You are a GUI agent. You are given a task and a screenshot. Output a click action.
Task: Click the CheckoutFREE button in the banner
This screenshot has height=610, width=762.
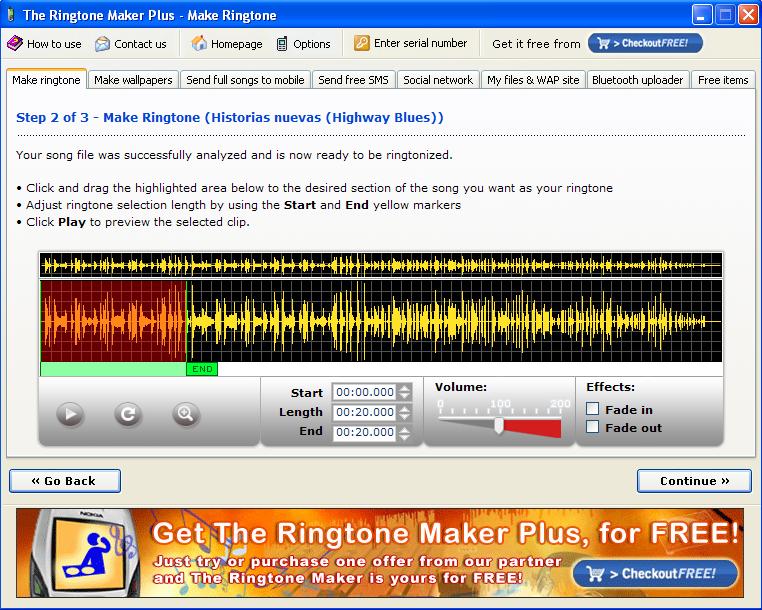(x=655, y=574)
